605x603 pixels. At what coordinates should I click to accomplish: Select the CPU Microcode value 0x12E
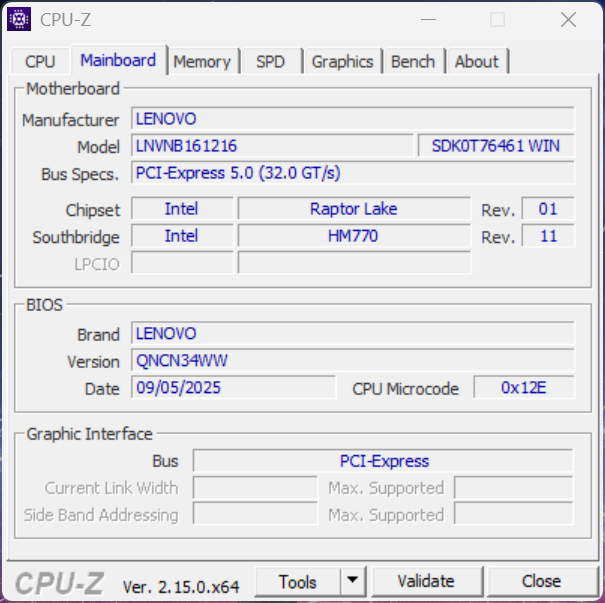[523, 388]
